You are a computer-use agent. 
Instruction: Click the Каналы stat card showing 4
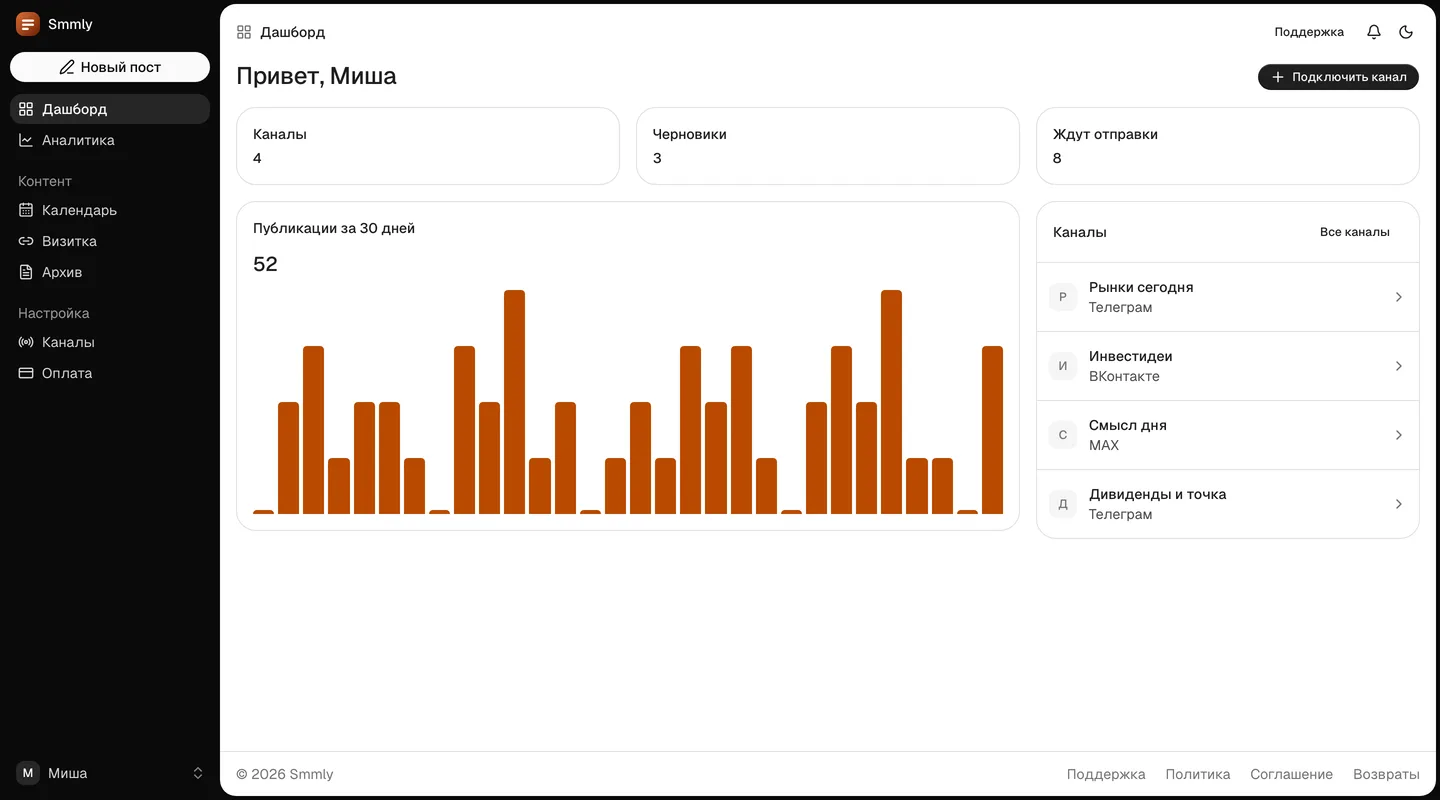(428, 146)
